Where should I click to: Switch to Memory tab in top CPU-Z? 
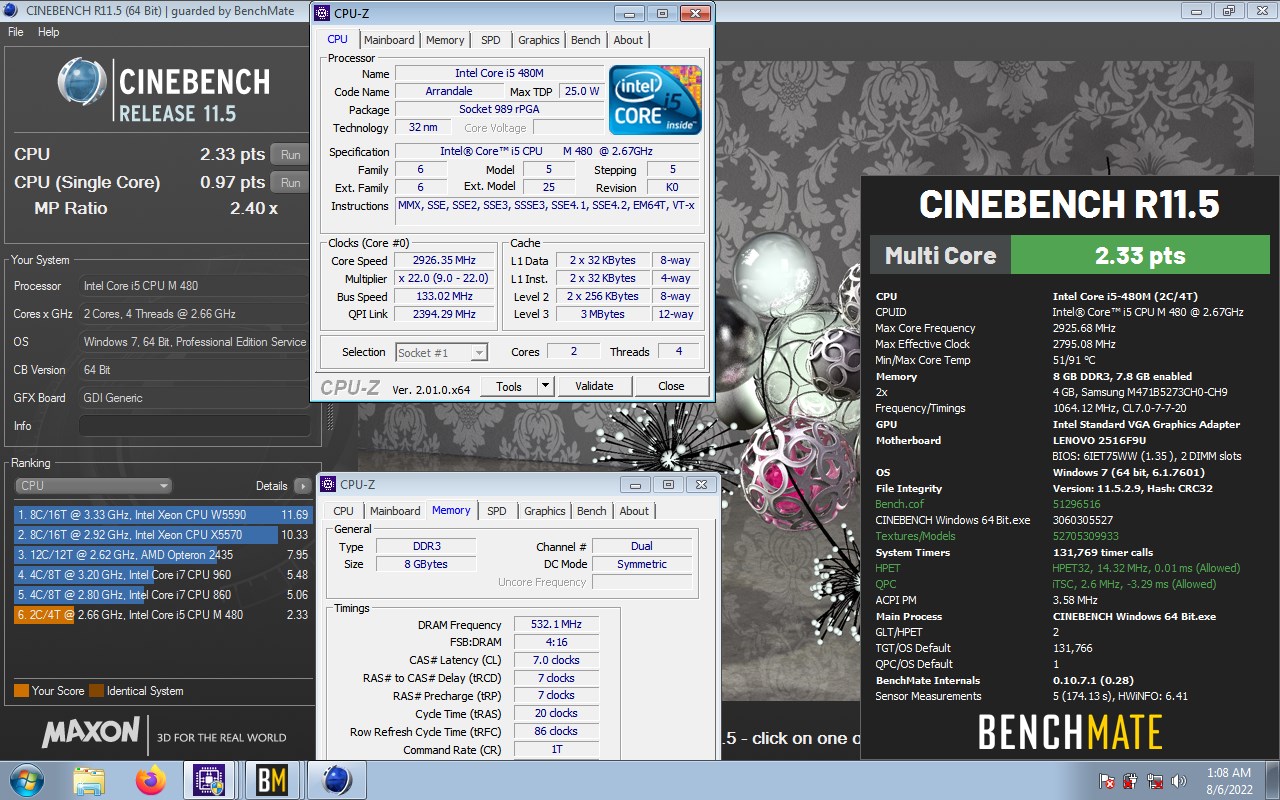(445, 40)
